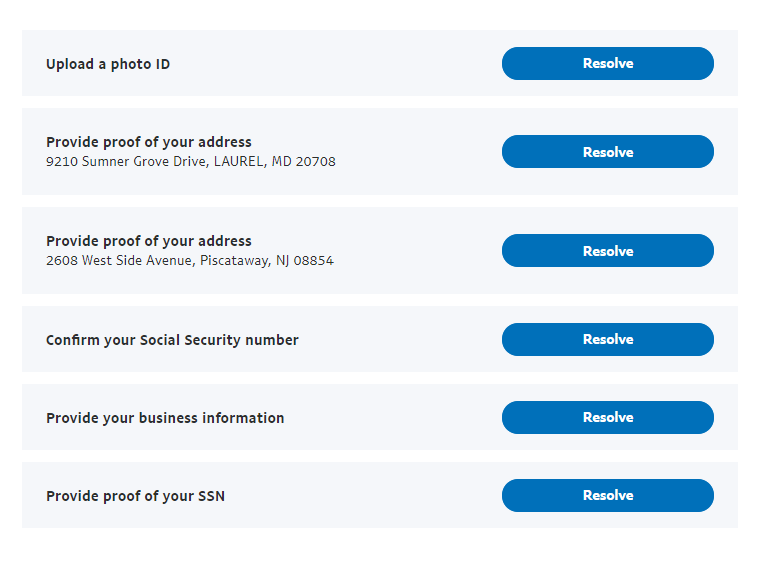The image size is (760, 562).
Task: Click the 'Confirm your Social Security number' heading
Action: tap(172, 340)
